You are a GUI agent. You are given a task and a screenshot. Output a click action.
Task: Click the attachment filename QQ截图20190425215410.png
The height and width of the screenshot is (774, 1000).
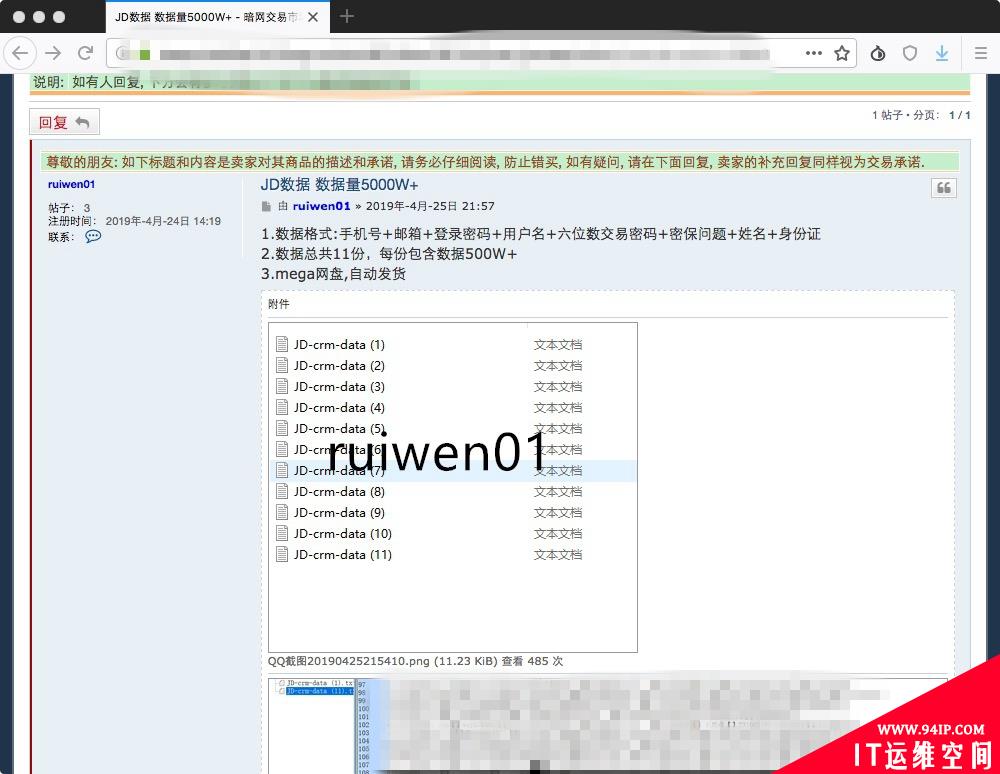click(x=349, y=661)
